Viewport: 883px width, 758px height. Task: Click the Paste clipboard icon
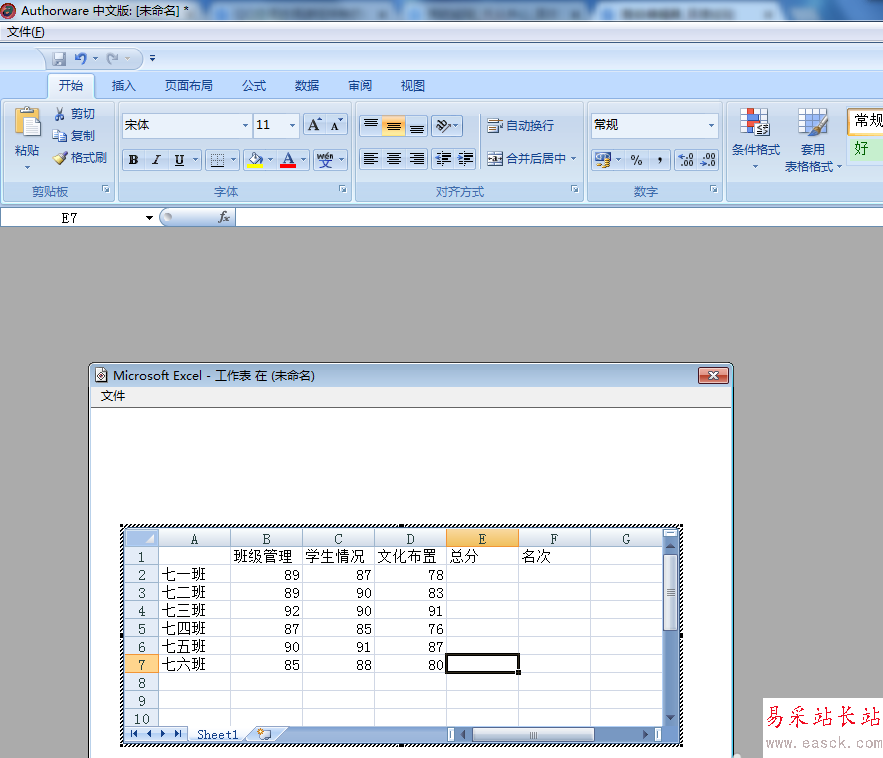click(x=27, y=122)
